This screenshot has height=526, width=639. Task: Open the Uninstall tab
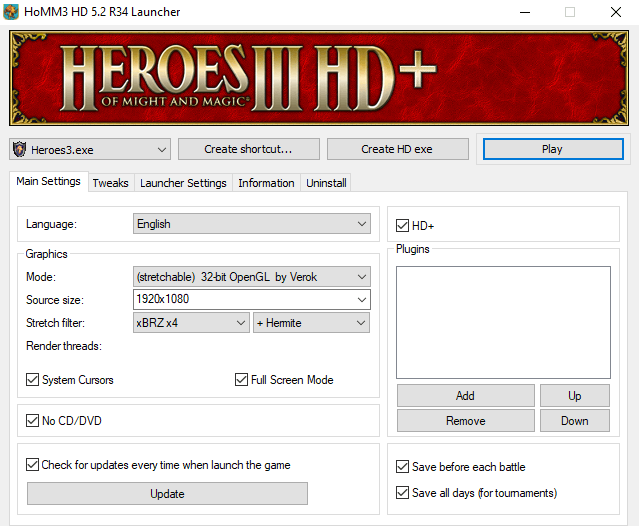326,183
